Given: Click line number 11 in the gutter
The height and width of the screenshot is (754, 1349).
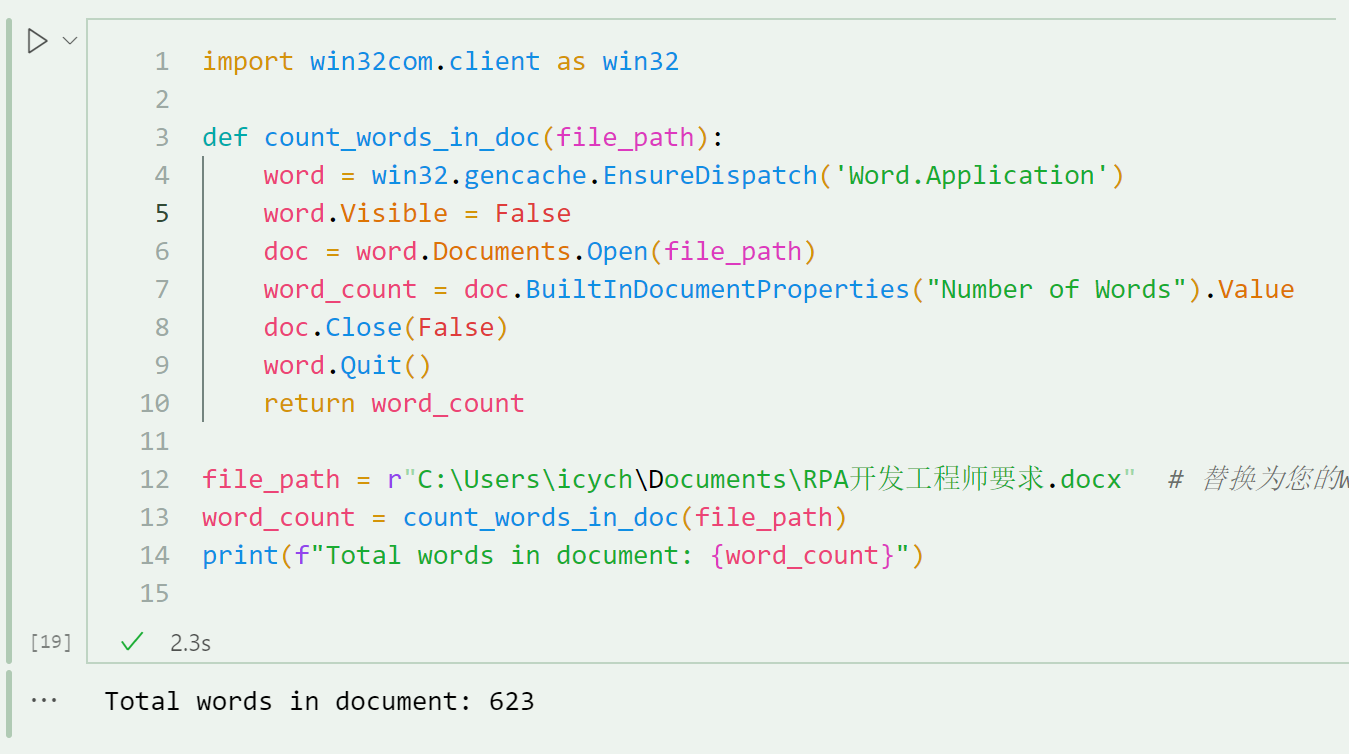Looking at the screenshot, I should click(x=155, y=442).
